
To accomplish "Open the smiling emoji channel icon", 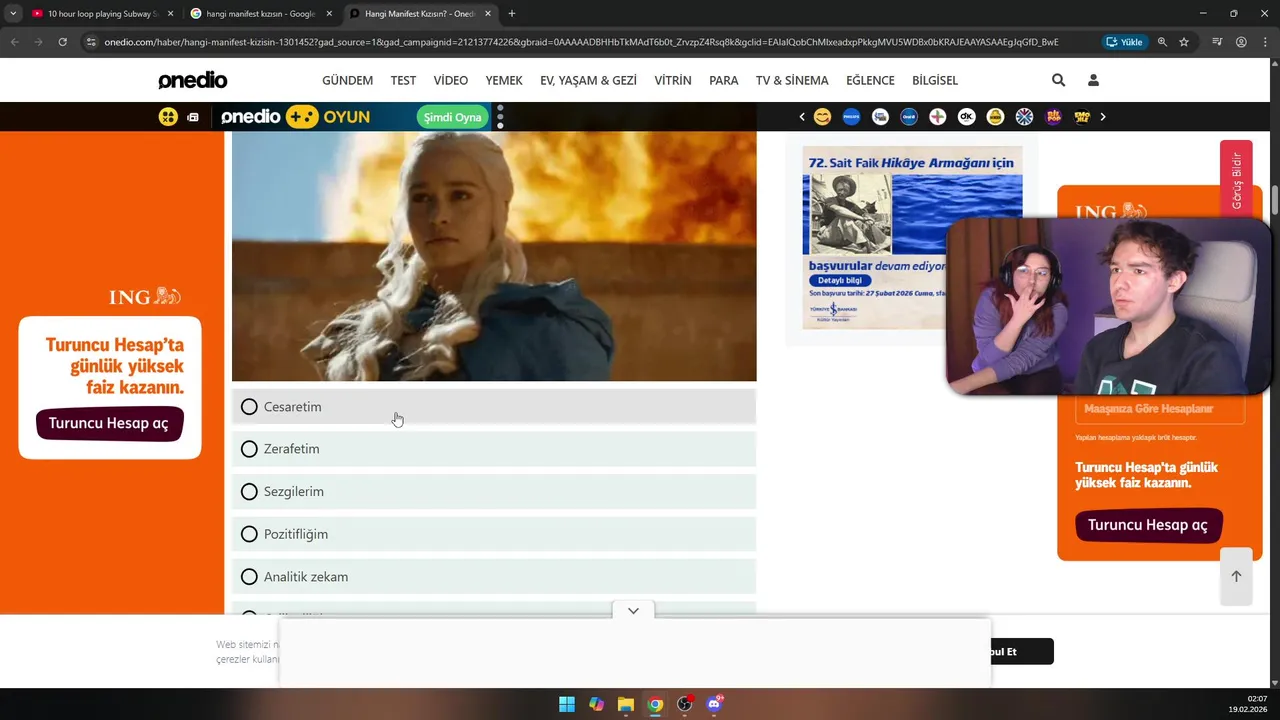I will [x=822, y=117].
